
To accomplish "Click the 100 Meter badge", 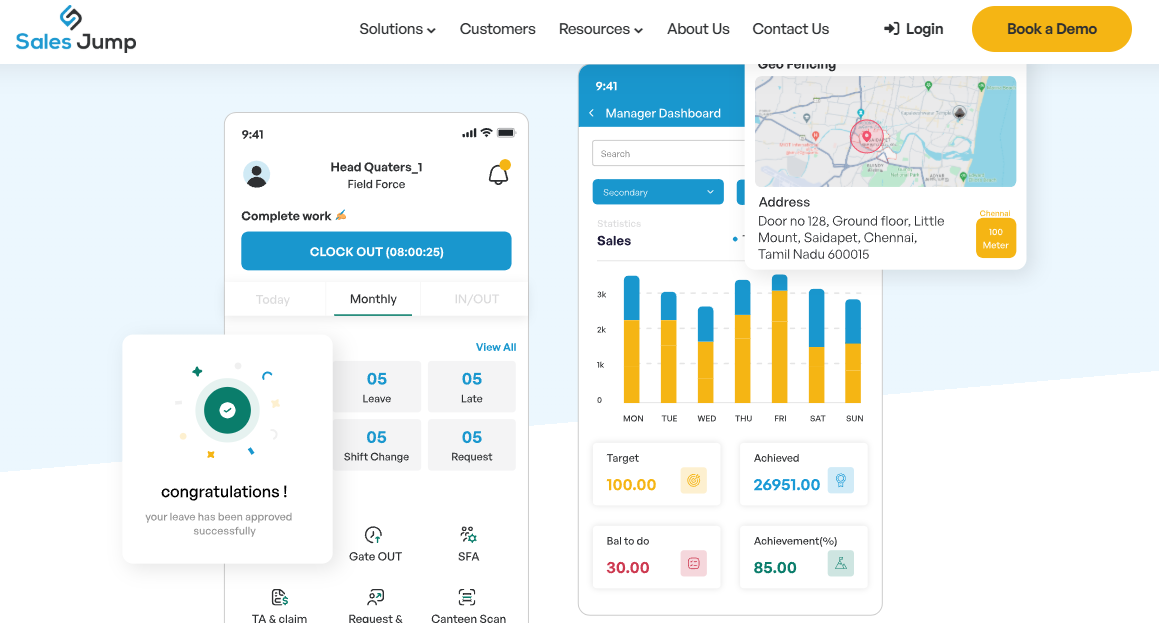I will (996, 238).
